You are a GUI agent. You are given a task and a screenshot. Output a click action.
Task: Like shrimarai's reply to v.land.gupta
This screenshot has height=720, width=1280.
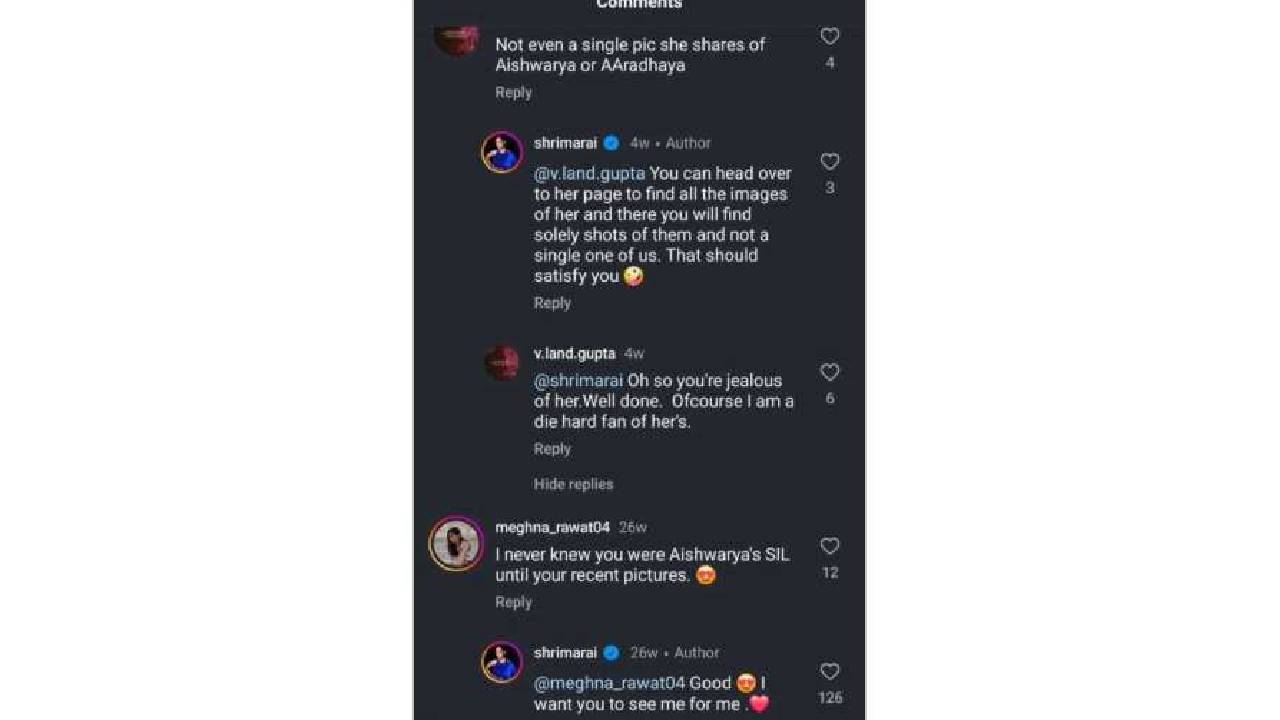(x=829, y=162)
